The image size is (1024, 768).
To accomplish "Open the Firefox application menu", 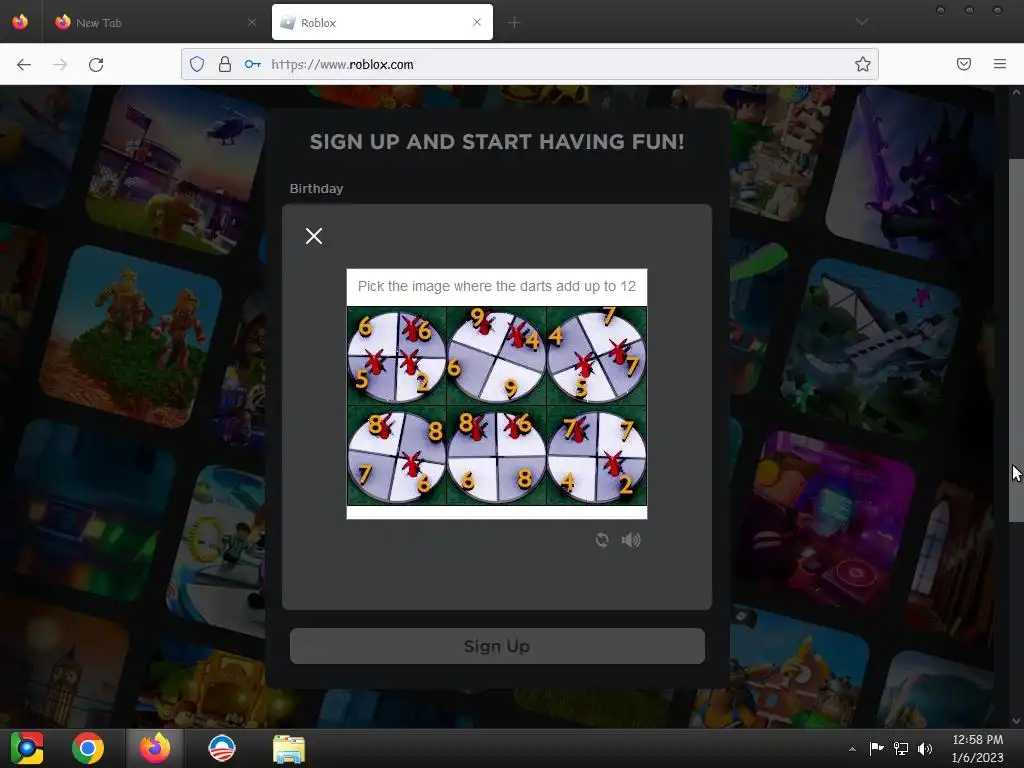I will (x=1000, y=64).
